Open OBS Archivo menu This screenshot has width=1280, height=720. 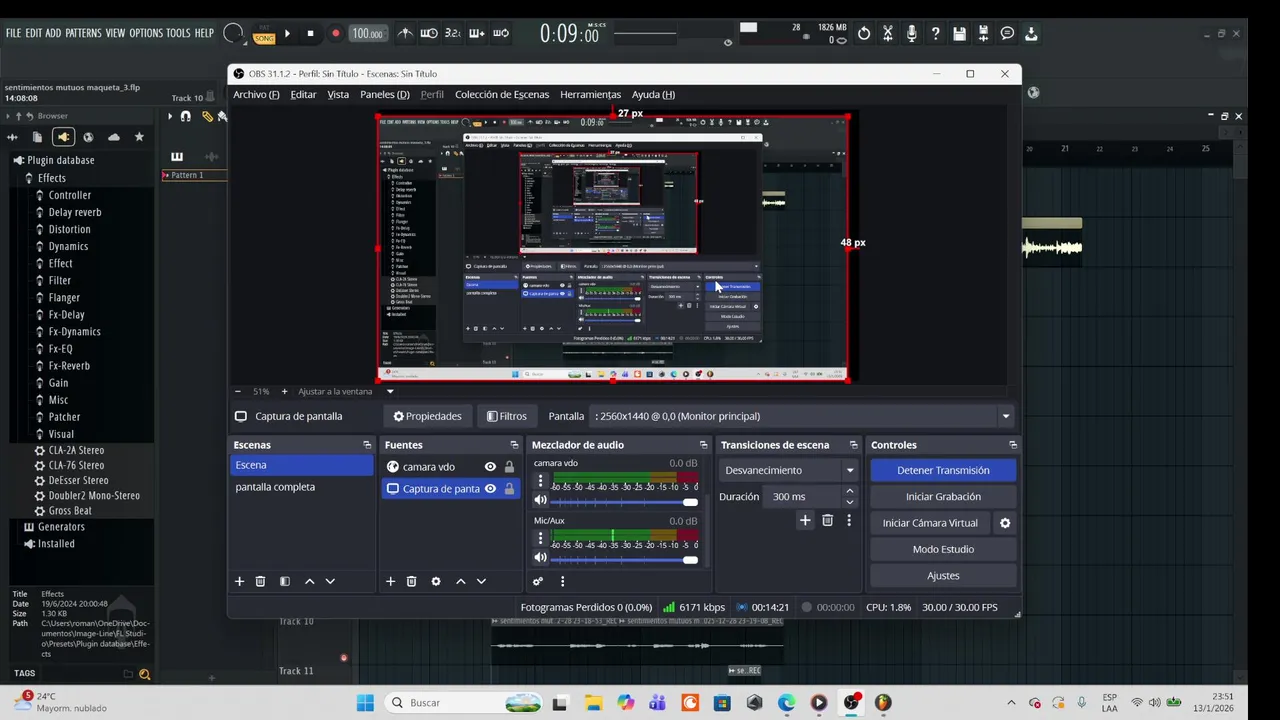(256, 94)
